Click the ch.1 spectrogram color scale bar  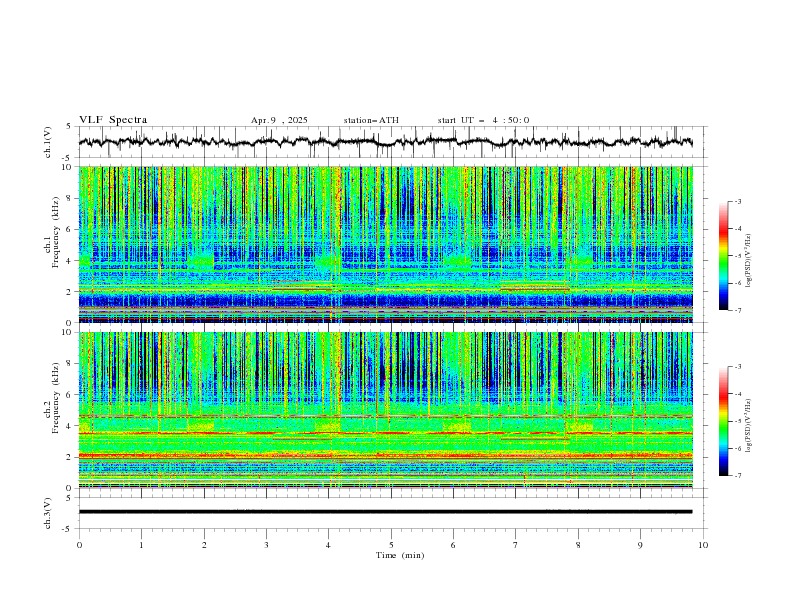(723, 256)
